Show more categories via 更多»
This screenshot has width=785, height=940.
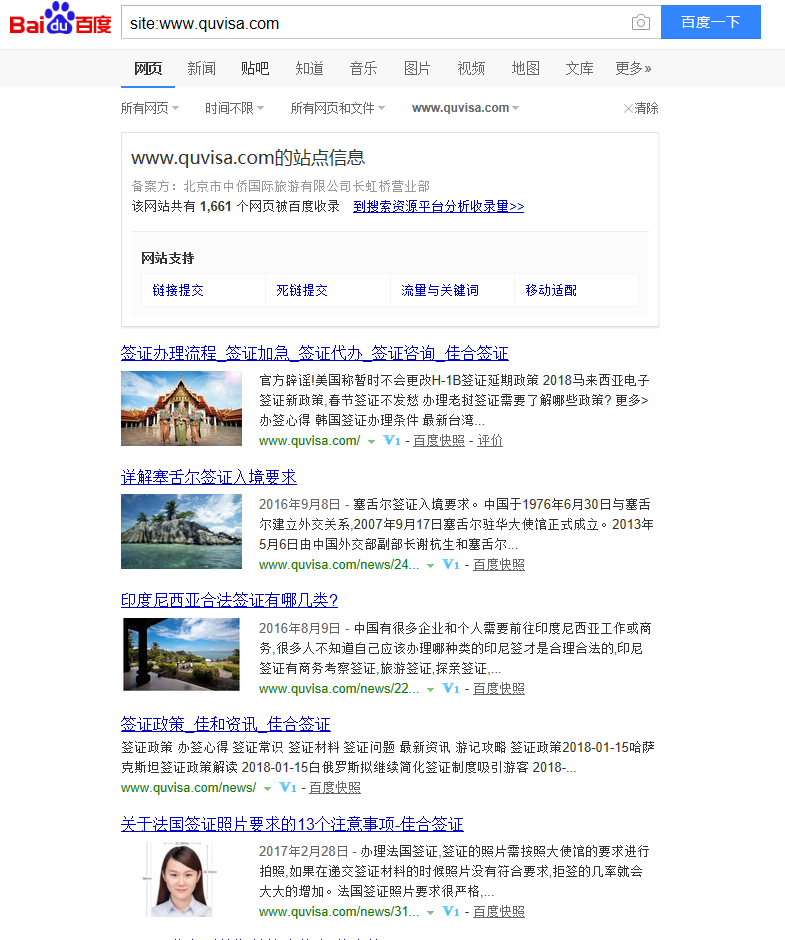click(633, 69)
